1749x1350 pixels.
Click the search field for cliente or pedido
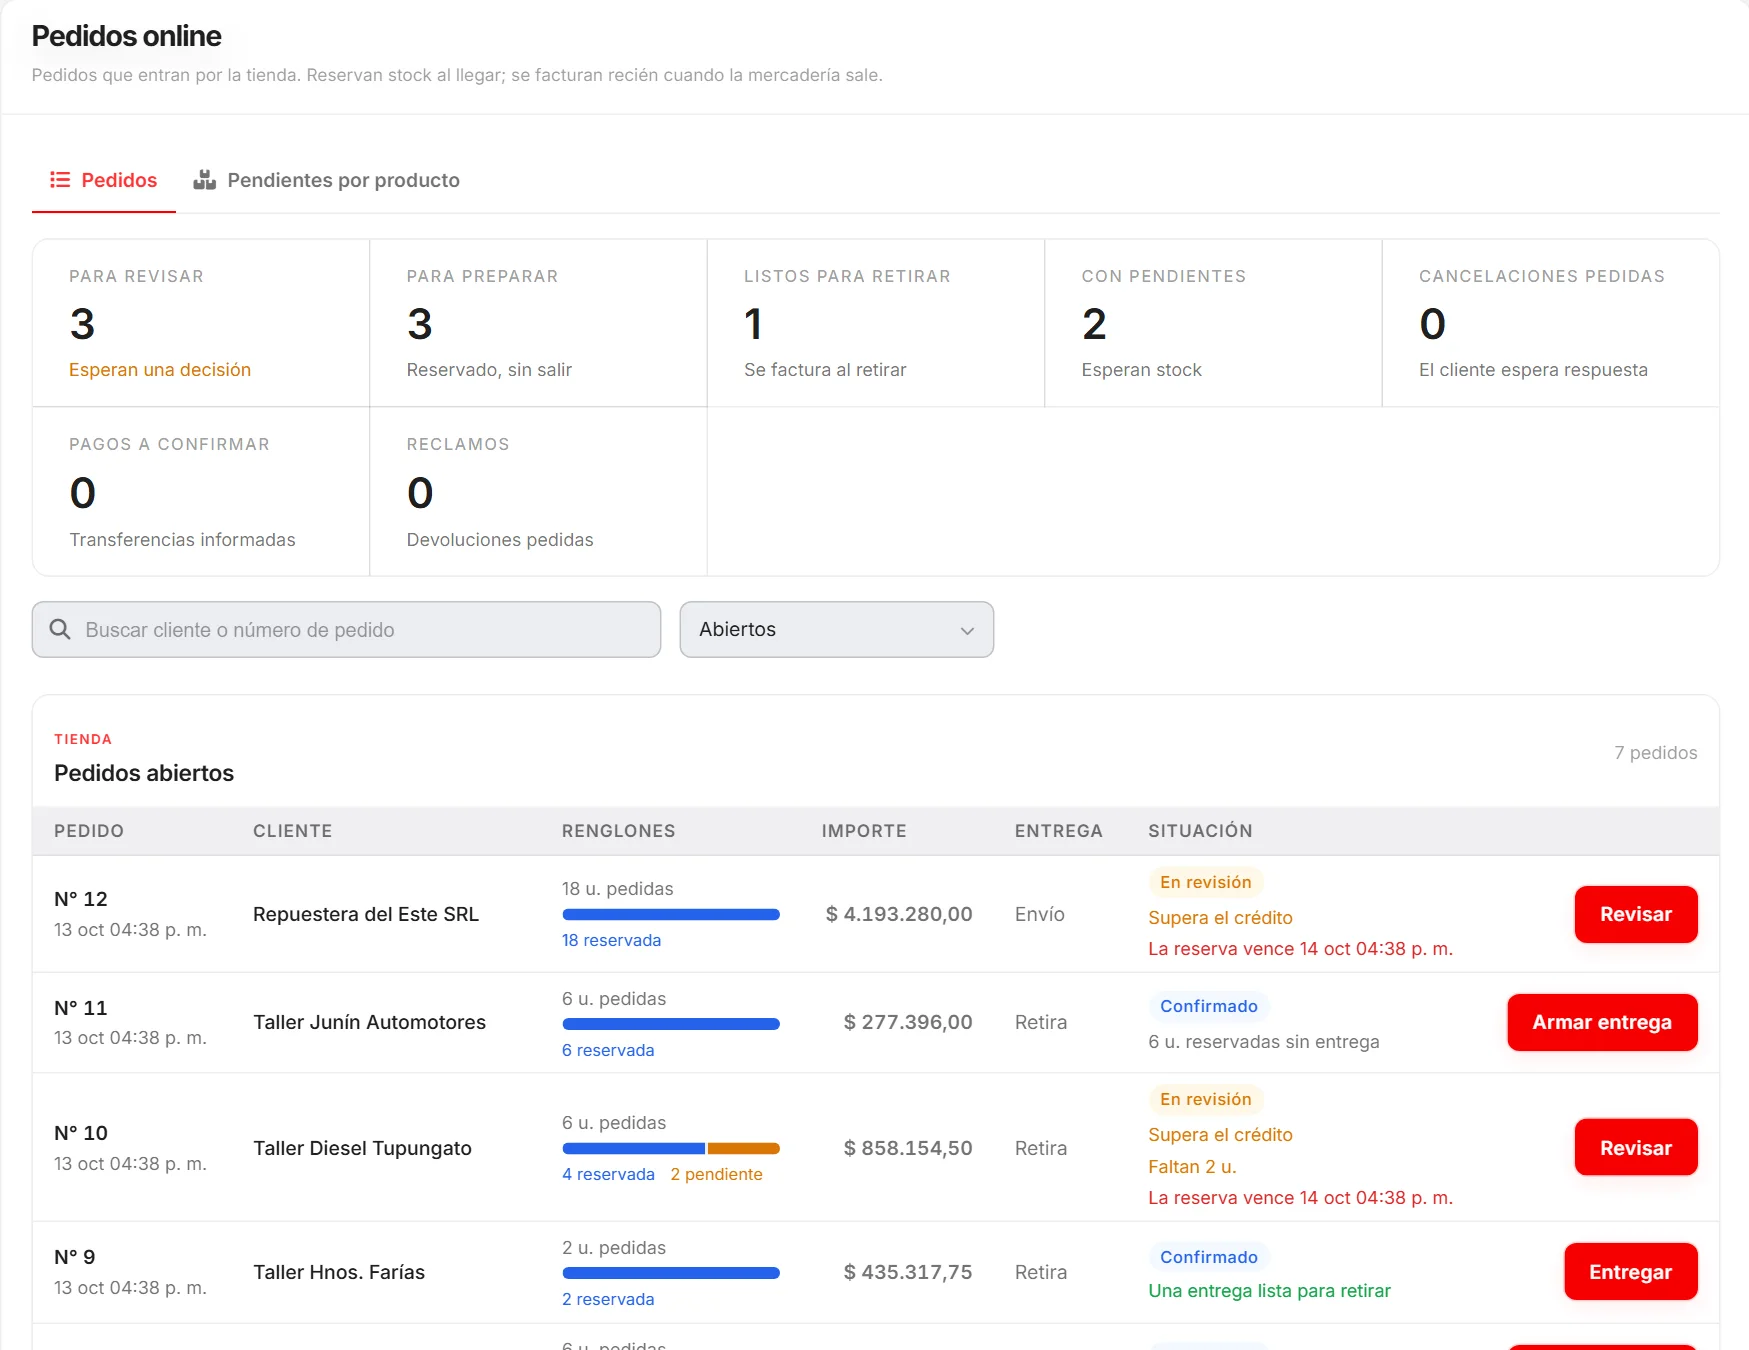(x=346, y=629)
